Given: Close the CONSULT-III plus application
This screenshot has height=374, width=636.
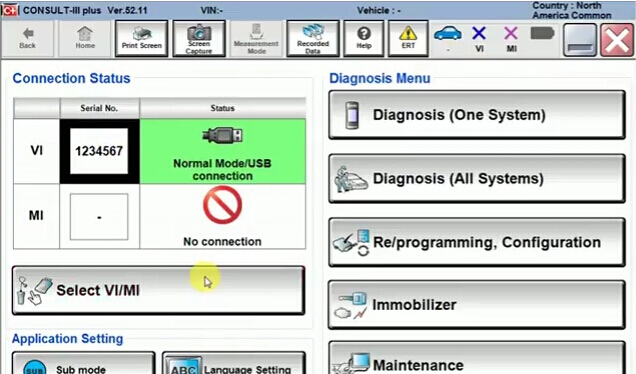Looking at the screenshot, I should coord(617,39).
